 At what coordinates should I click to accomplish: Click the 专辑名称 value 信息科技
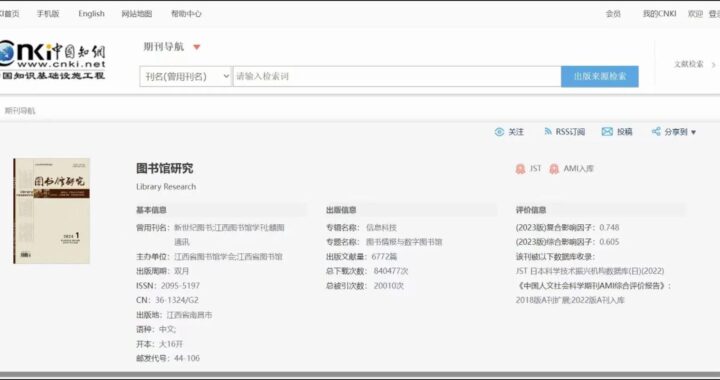click(381, 227)
